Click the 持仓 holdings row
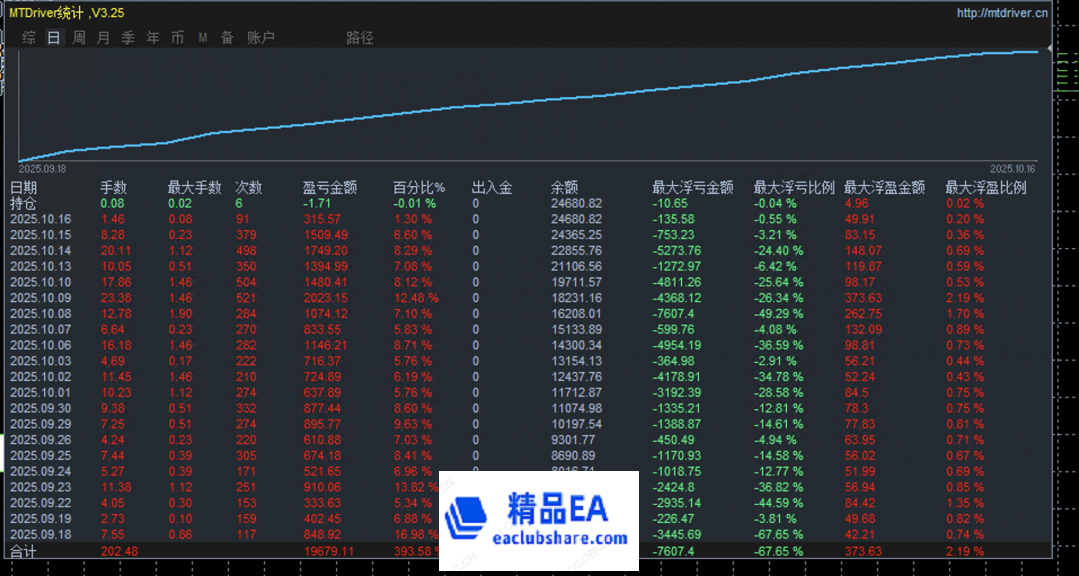Screen dimensions: 1079x576 23,203
